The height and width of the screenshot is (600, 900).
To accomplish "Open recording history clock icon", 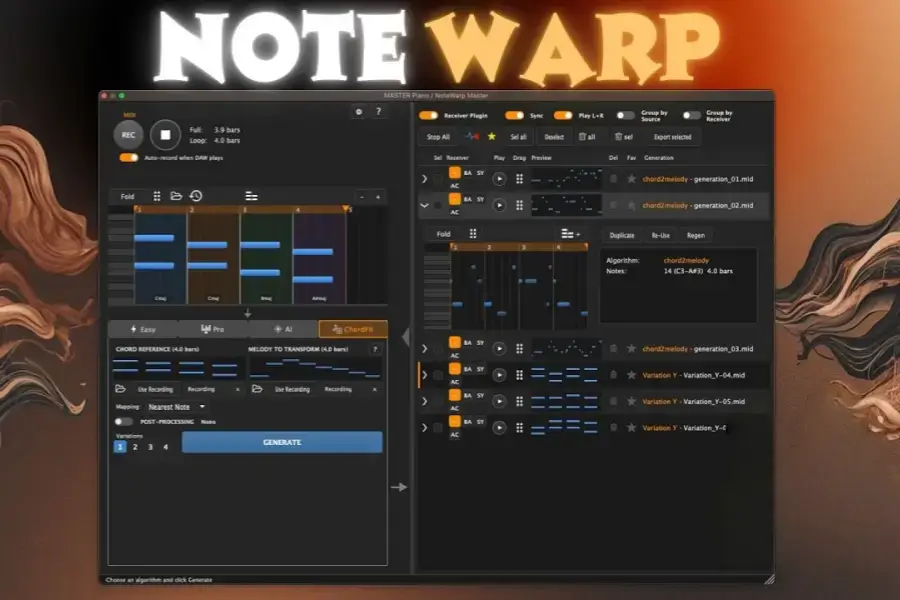I will (x=196, y=196).
